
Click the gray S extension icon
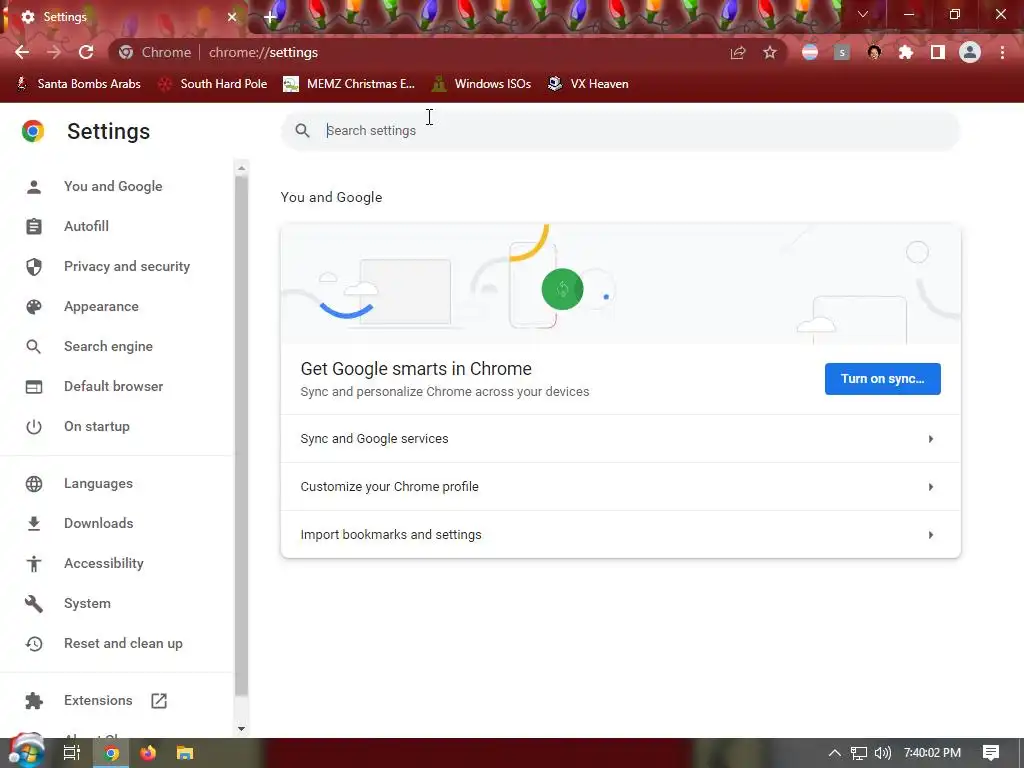pos(842,52)
